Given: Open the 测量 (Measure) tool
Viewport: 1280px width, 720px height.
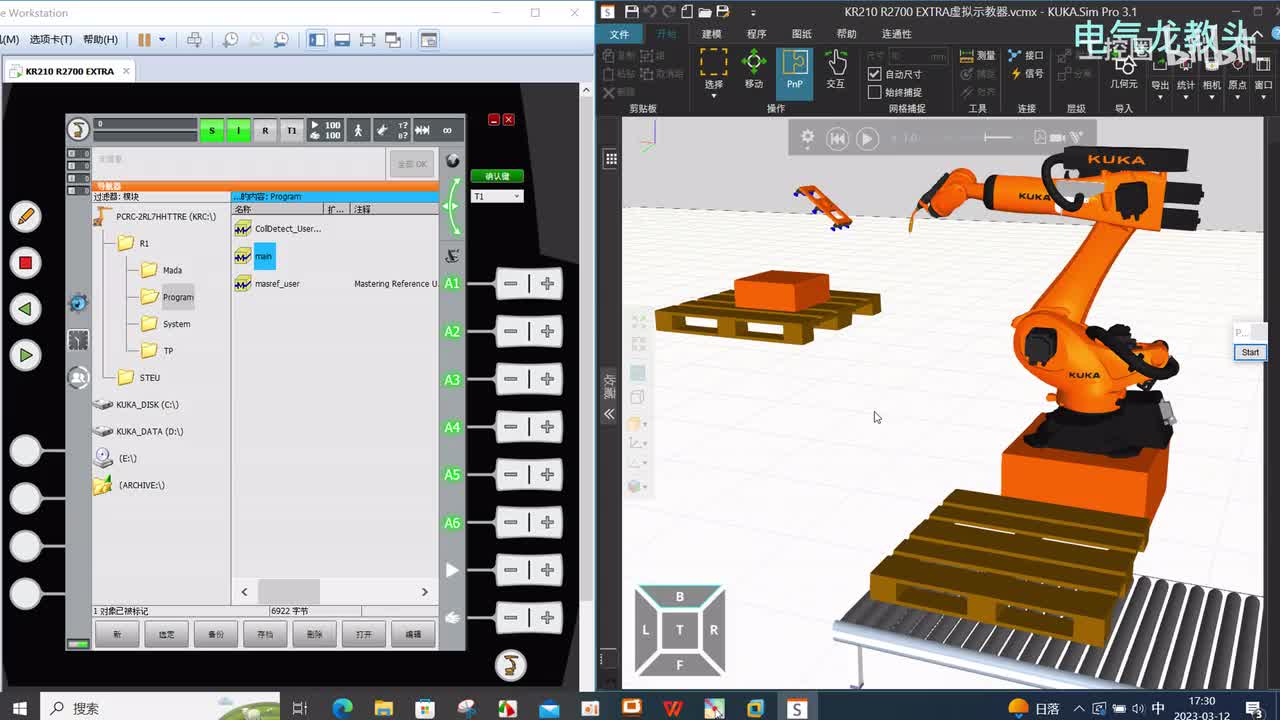Looking at the screenshot, I should click(977, 56).
